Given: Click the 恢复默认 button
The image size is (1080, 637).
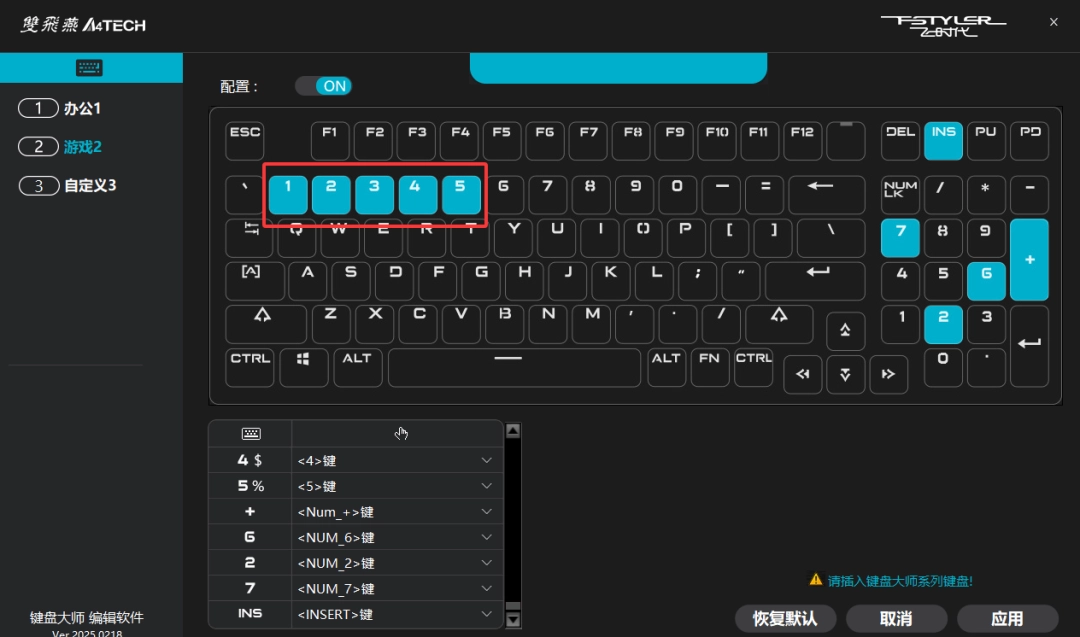Looking at the screenshot, I should point(785,619).
